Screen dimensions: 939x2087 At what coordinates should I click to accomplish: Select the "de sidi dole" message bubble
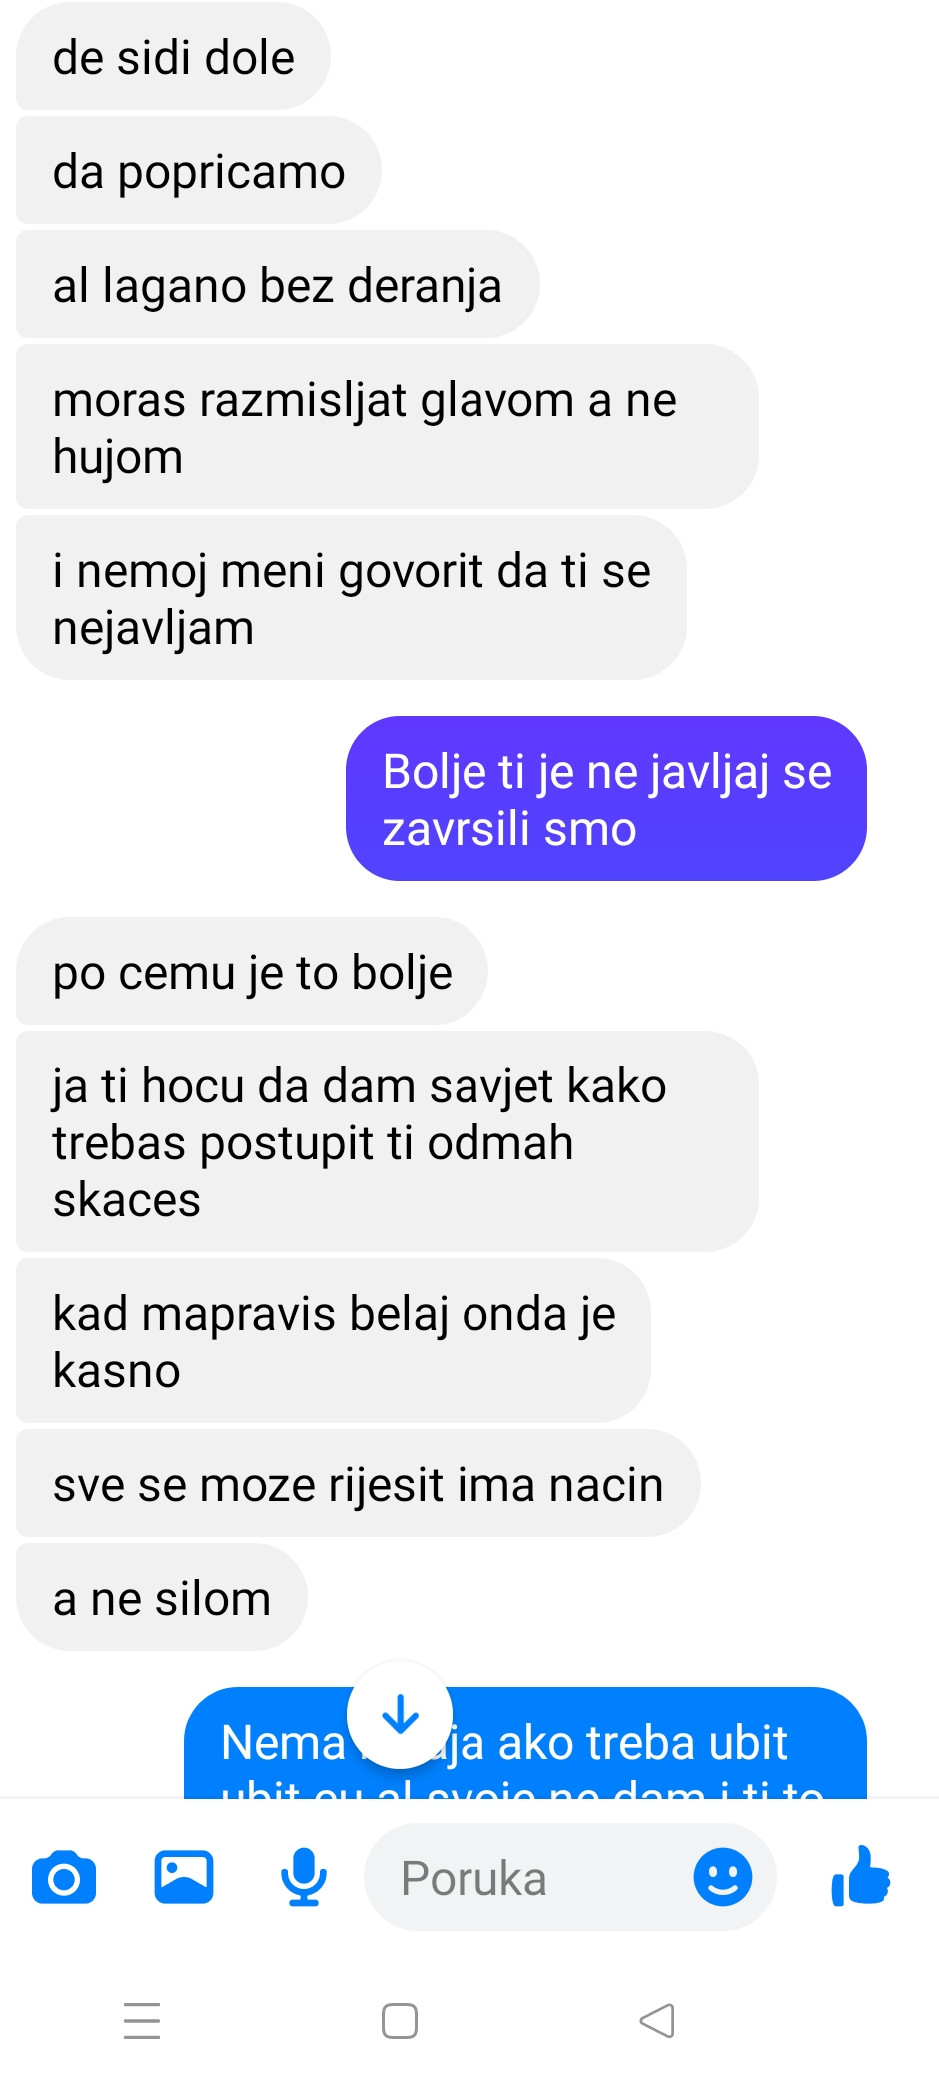[x=173, y=57]
